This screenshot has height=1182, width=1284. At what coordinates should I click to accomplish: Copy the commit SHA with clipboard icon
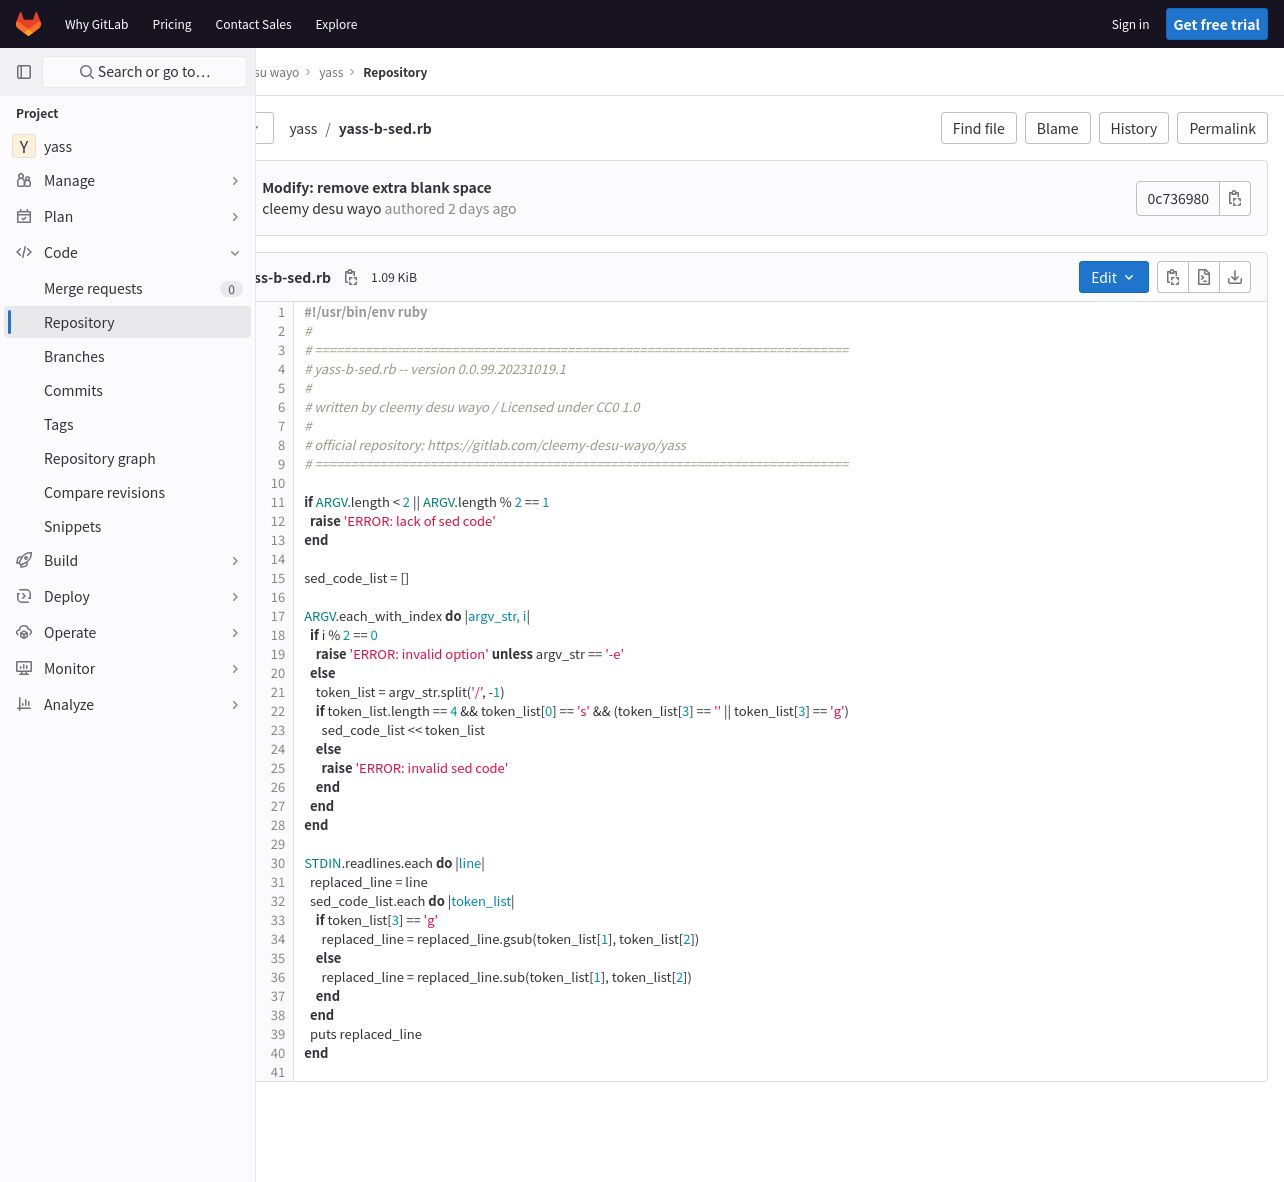[1235, 198]
